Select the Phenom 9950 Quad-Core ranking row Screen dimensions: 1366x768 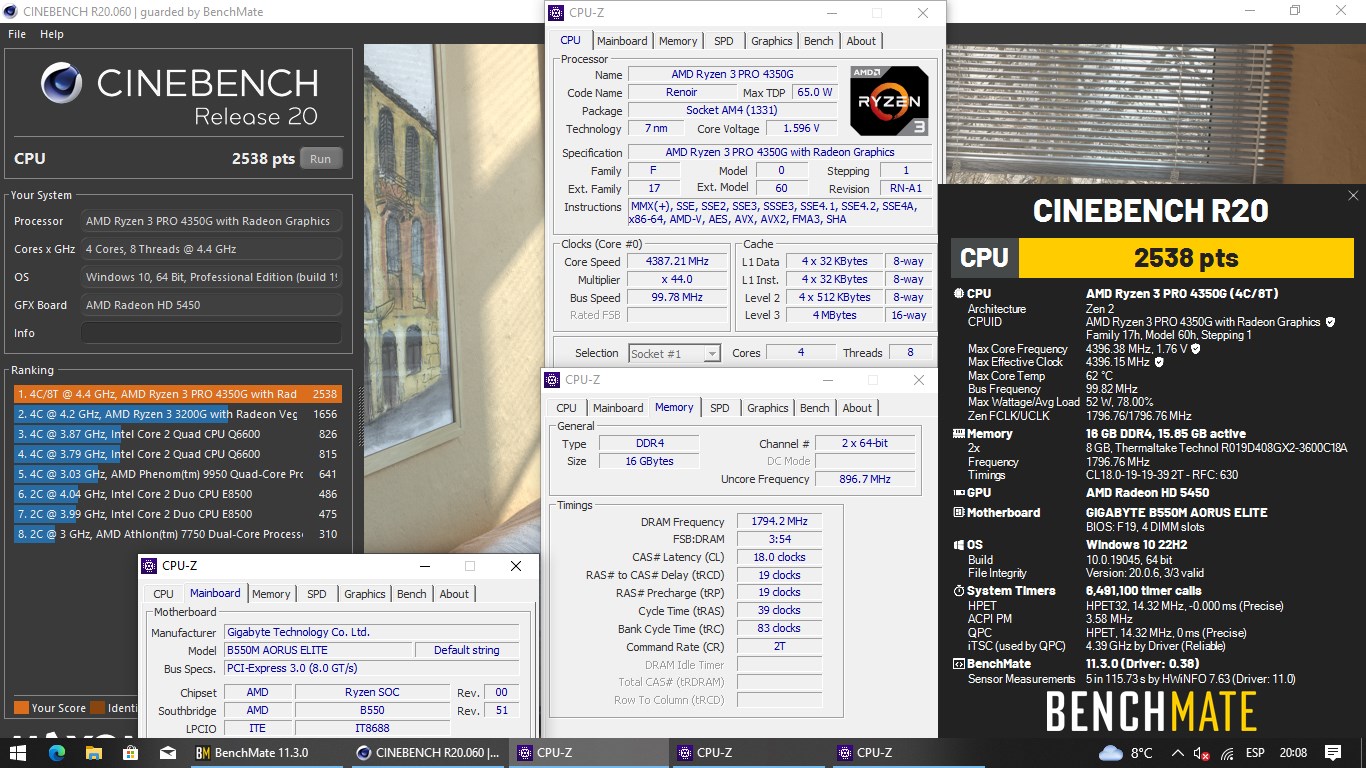tap(177, 474)
